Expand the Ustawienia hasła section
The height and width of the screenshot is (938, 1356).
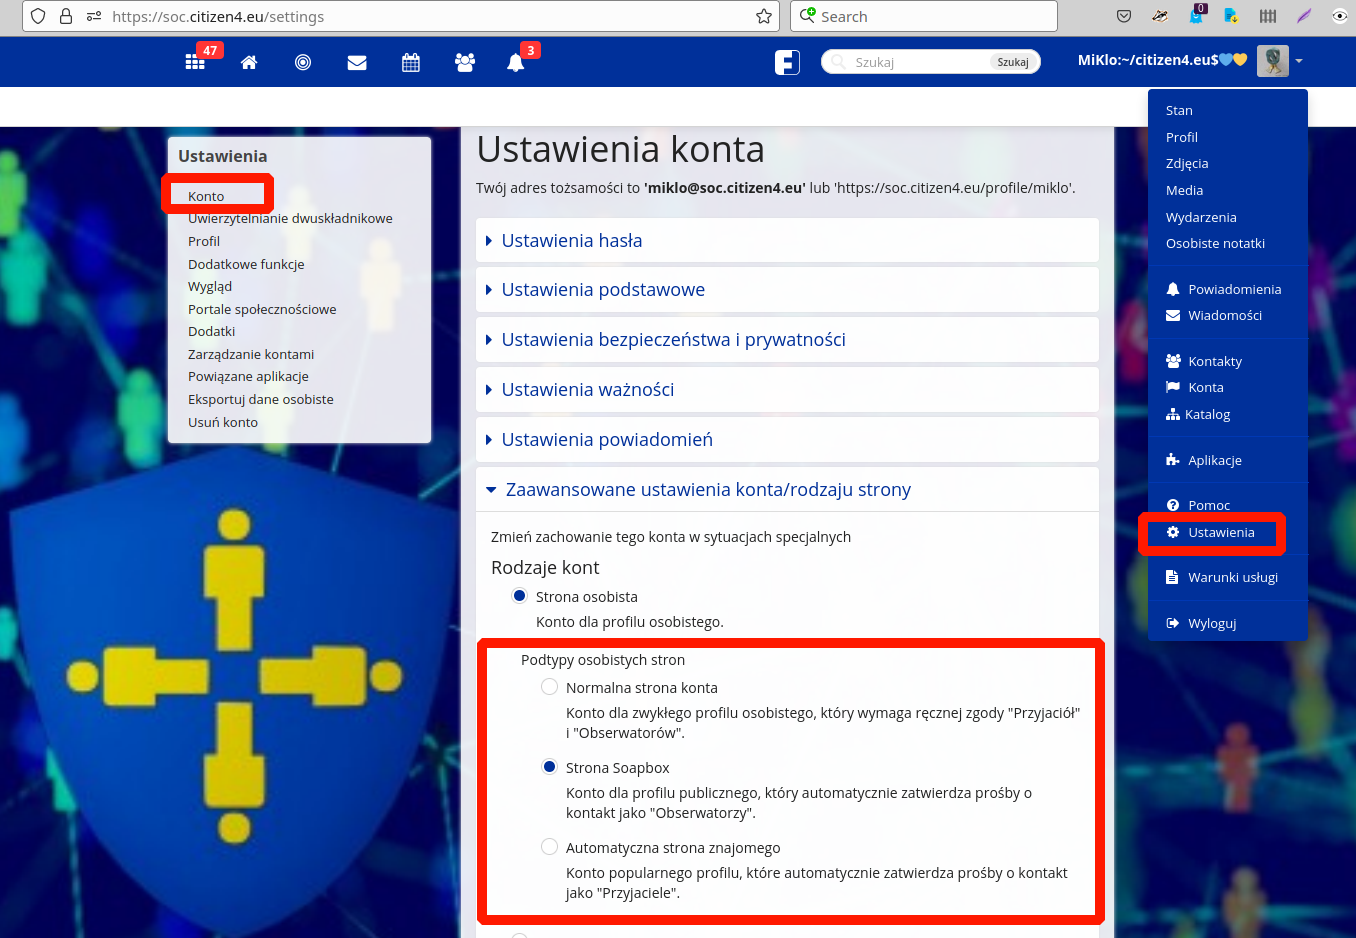(572, 241)
